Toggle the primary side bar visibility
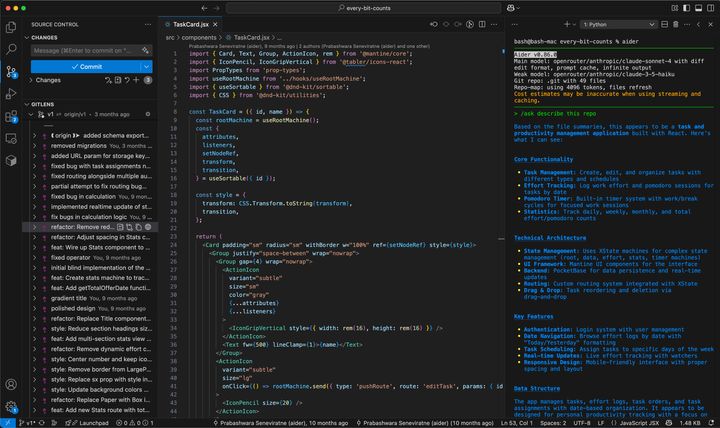The width and height of the screenshot is (720, 428). coord(686,8)
